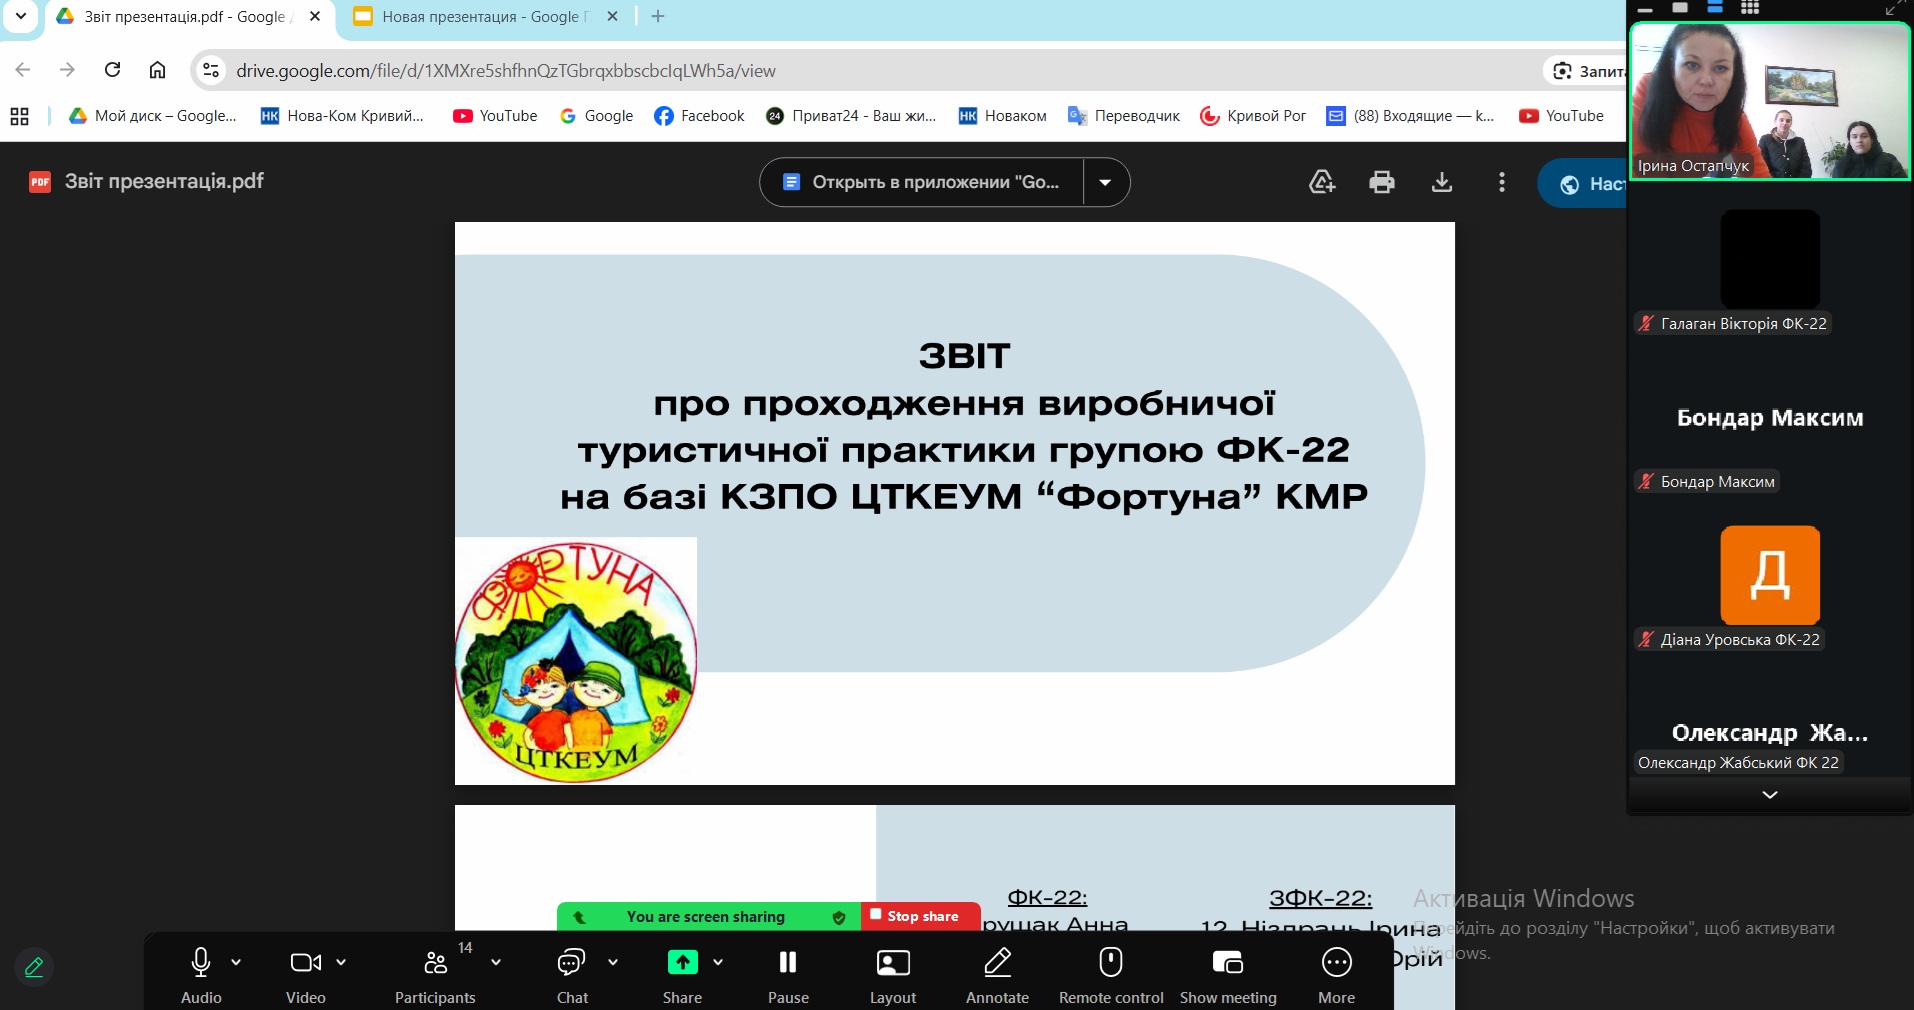This screenshot has width=1914, height=1010.
Task: Open the YouTube bookmark
Action: [494, 116]
